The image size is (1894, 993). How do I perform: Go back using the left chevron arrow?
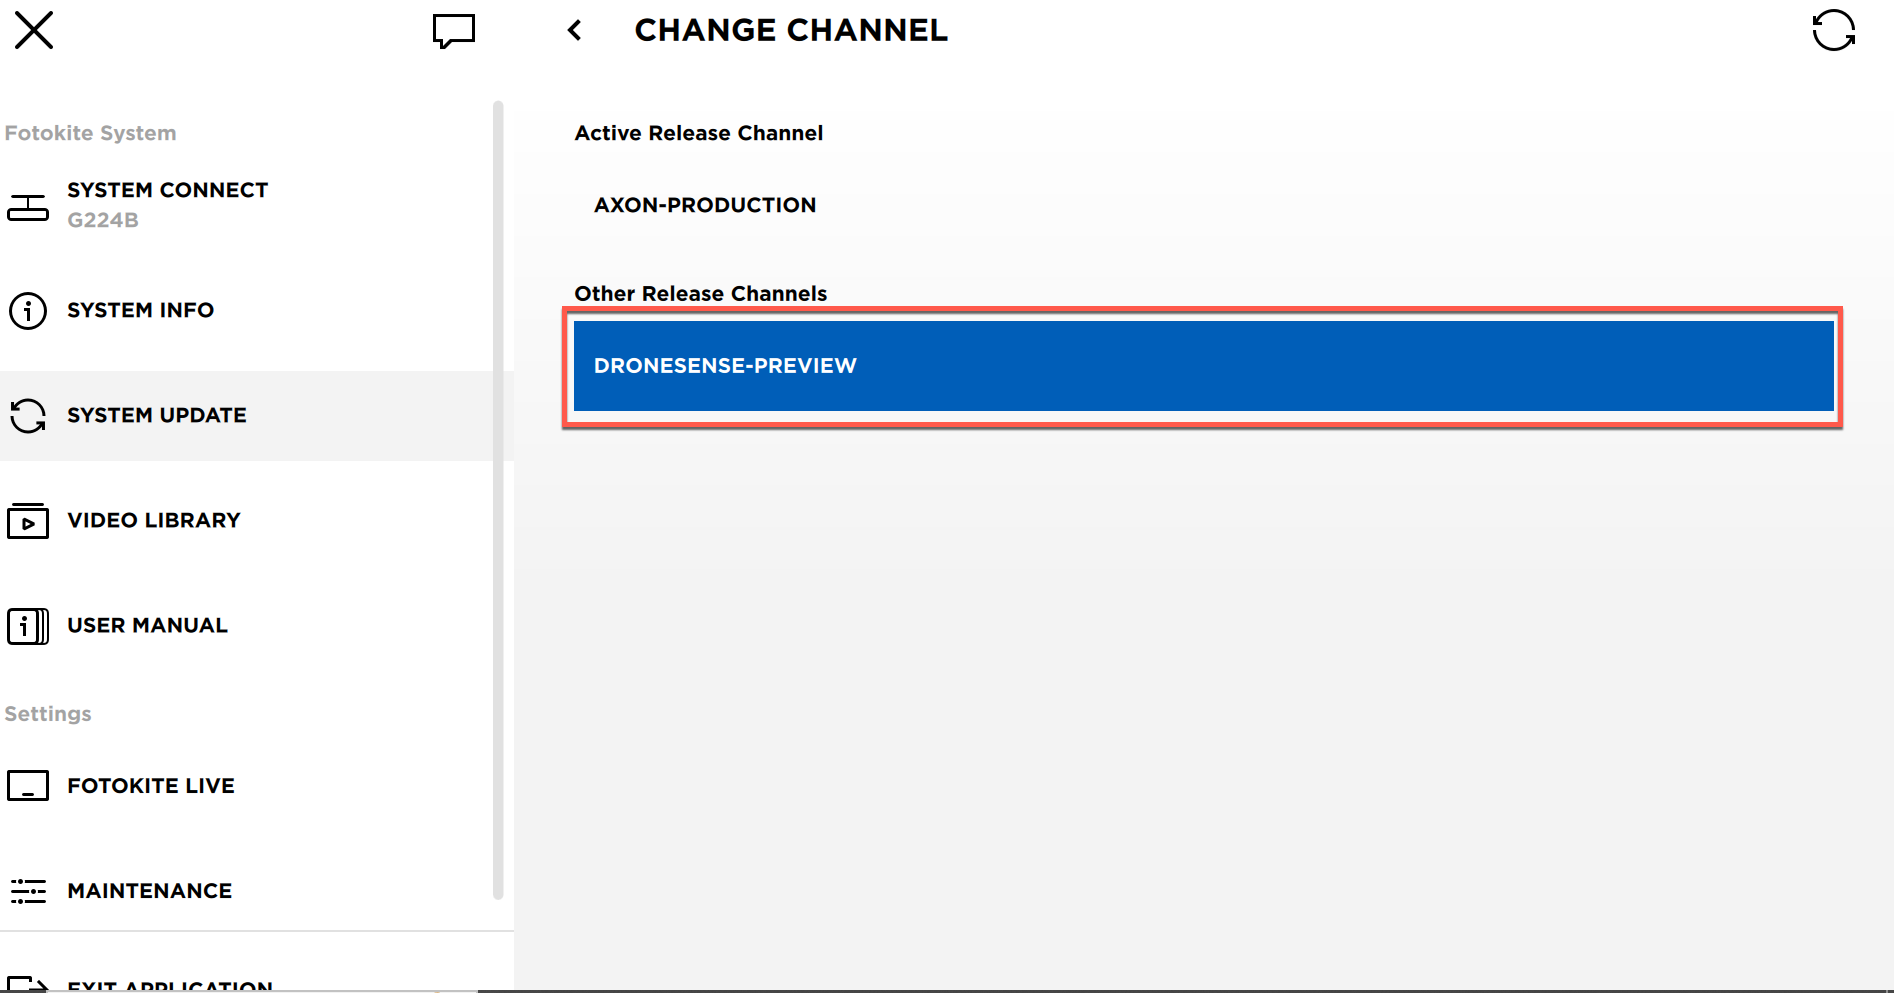click(574, 30)
